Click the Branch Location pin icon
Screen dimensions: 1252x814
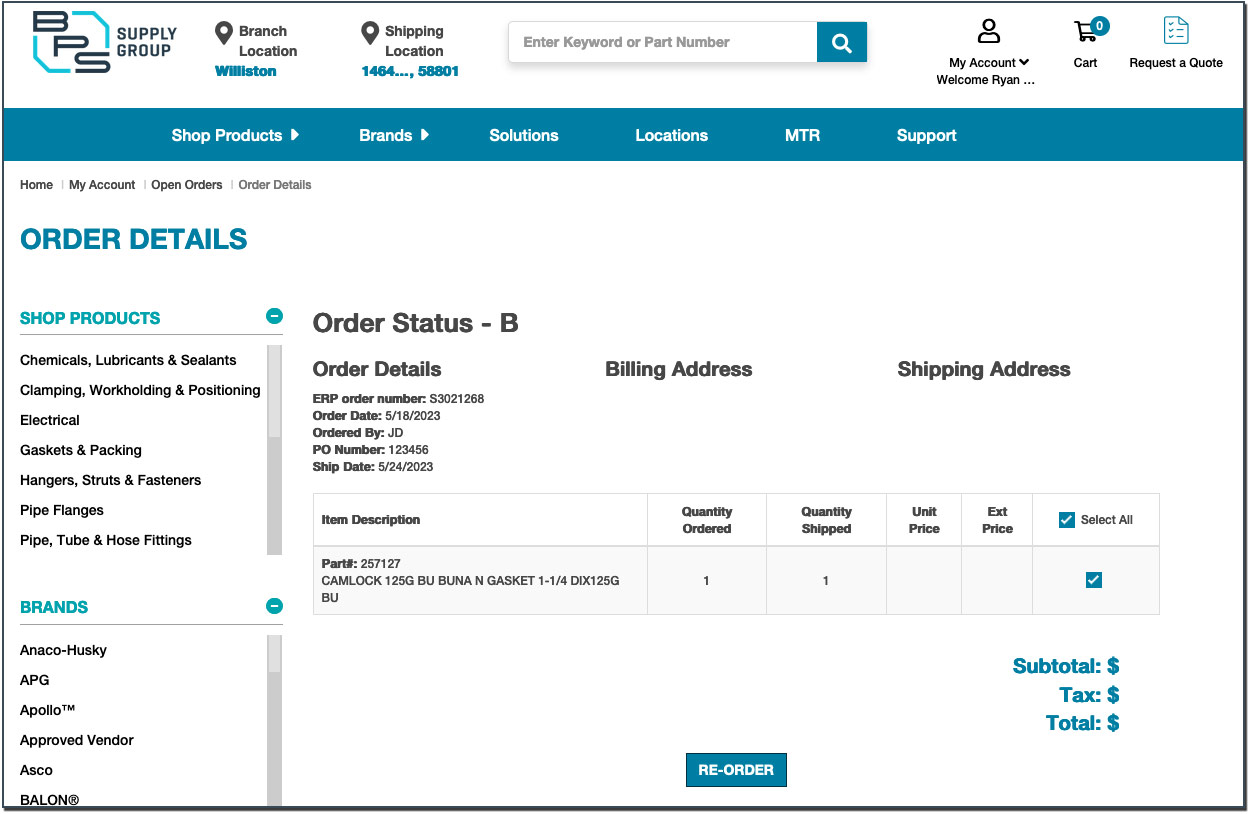click(224, 31)
